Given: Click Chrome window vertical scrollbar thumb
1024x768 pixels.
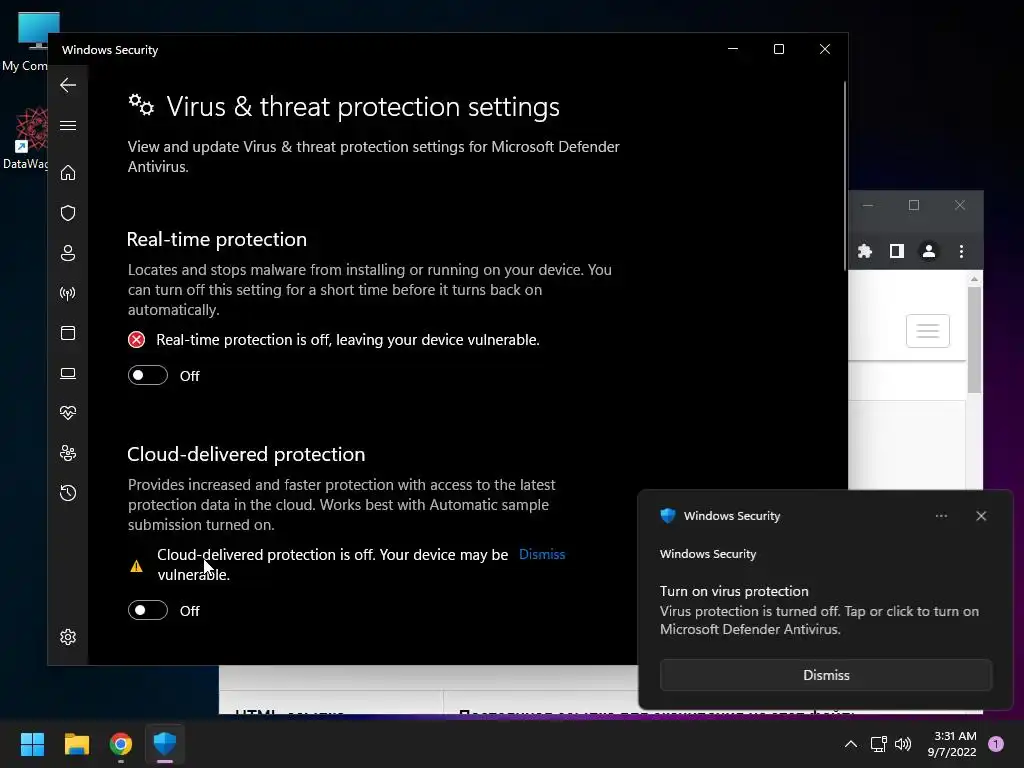Looking at the screenshot, I should (974, 340).
